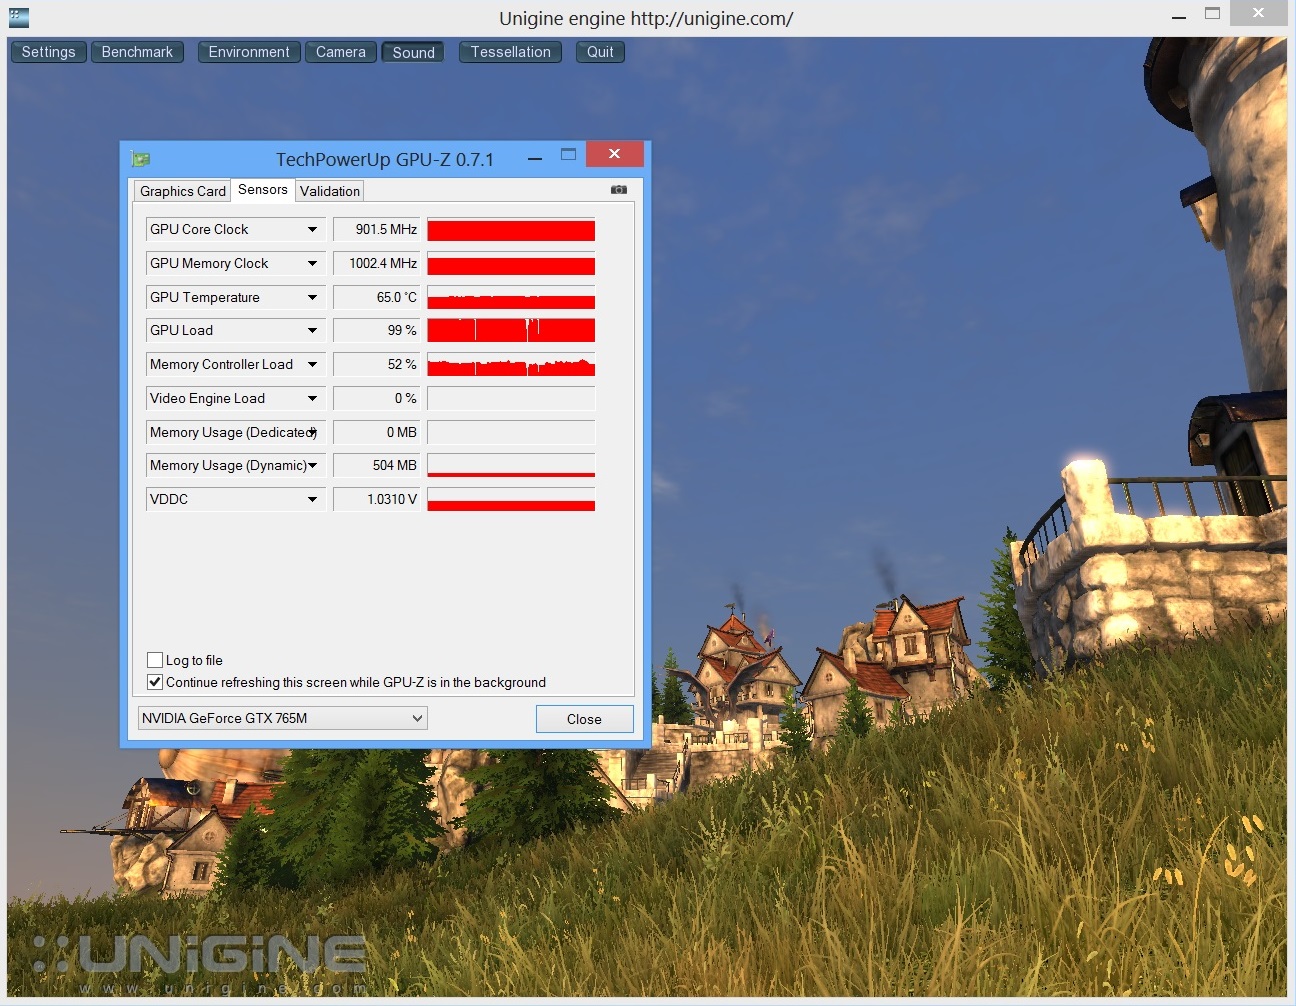The width and height of the screenshot is (1296, 1006).
Task: Close GPU-Z with the red X button
Action: click(614, 154)
